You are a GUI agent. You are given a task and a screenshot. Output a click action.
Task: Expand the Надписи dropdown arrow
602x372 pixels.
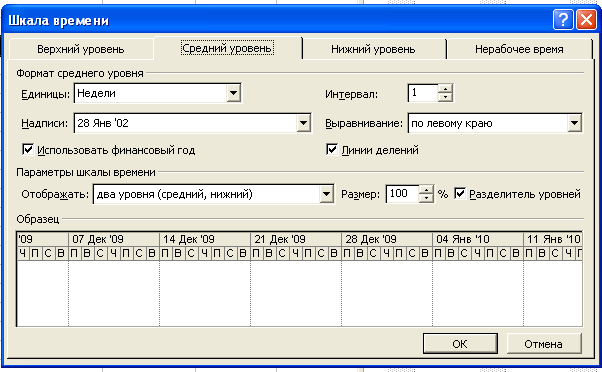point(303,123)
